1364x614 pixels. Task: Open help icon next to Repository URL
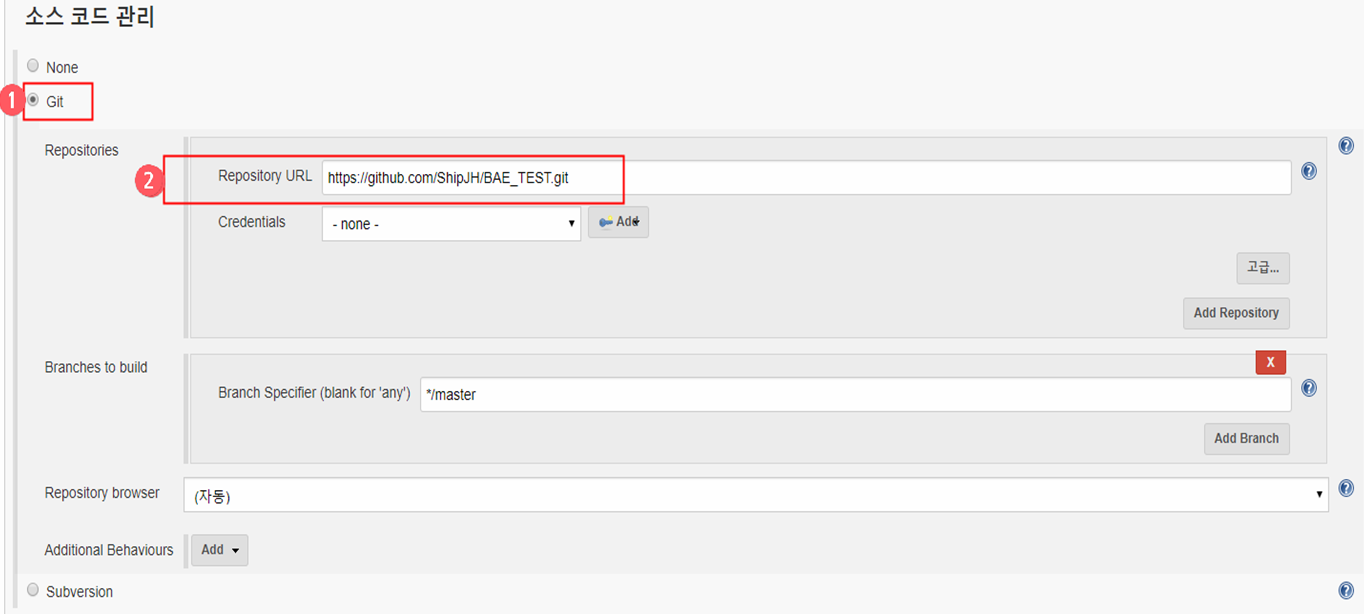[x=1309, y=171]
